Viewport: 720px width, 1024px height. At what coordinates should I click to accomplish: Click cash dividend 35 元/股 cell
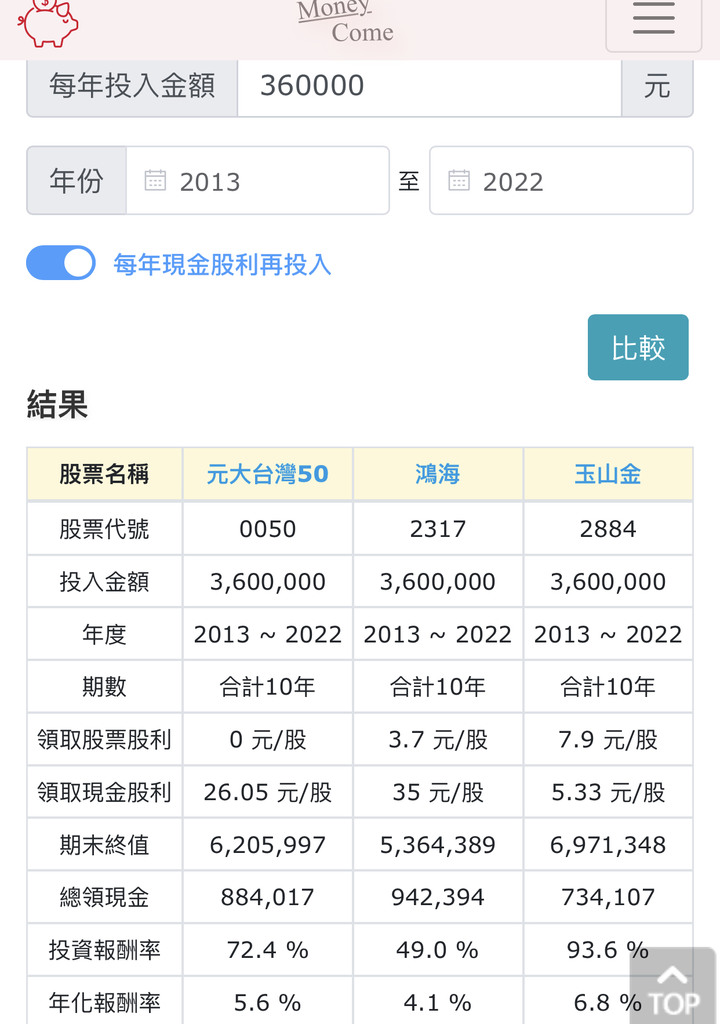pos(438,792)
